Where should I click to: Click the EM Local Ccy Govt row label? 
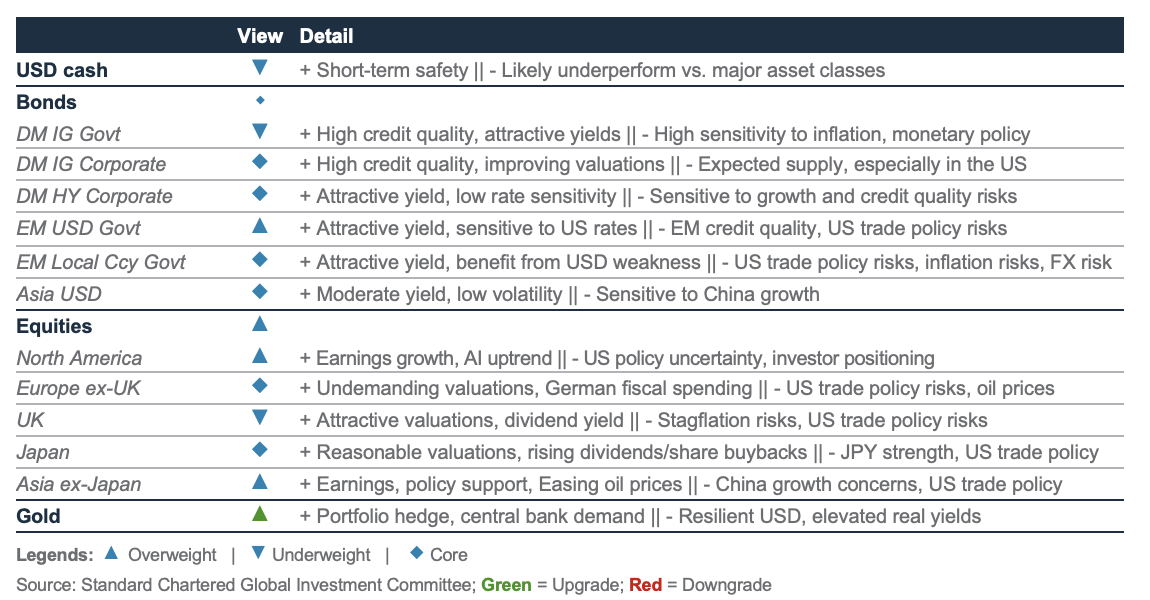click(x=101, y=262)
